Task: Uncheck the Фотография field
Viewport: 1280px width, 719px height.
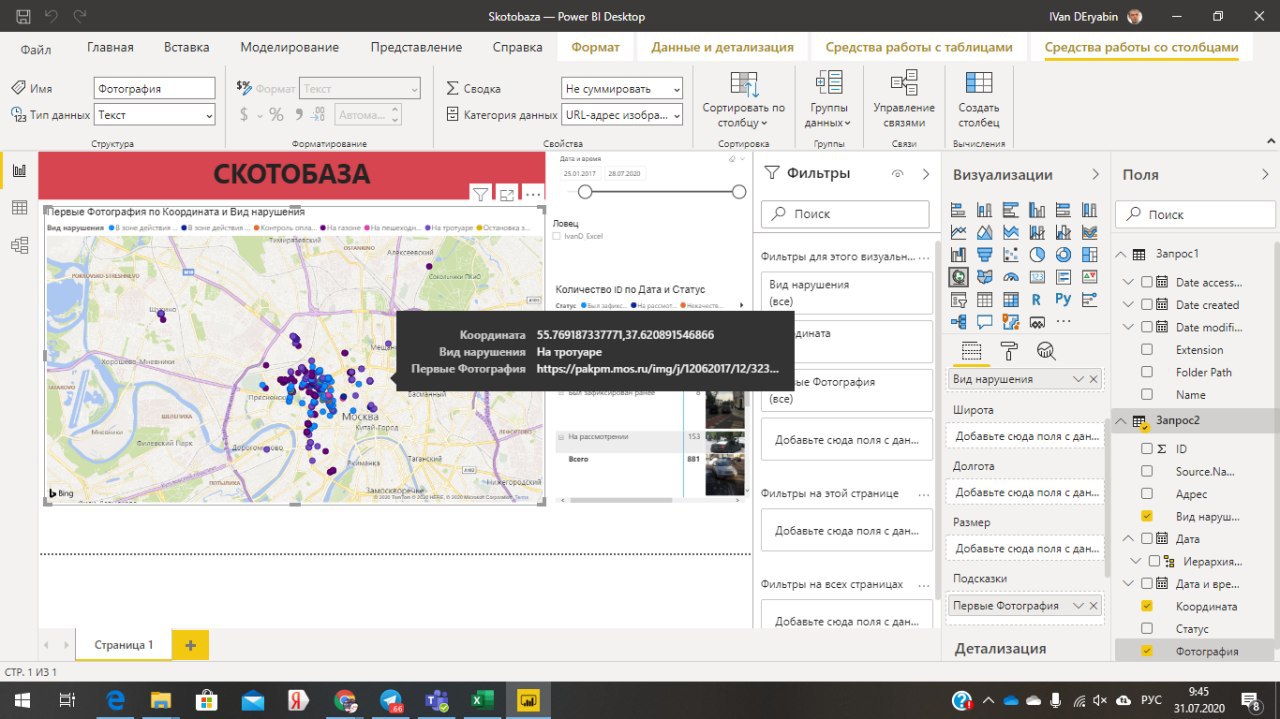Action: 1147,651
